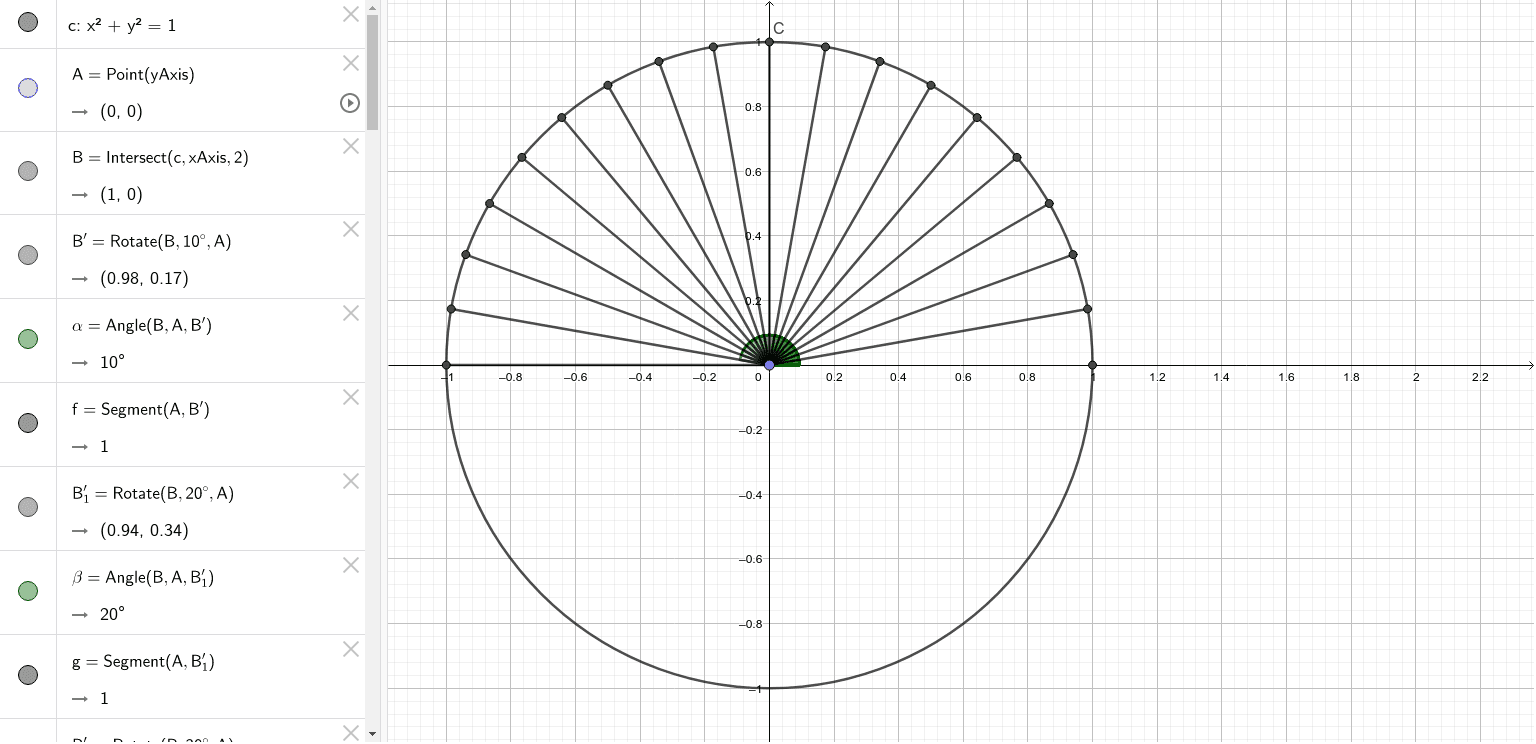Select the point at (-1, 0) on circle
This screenshot has height=744, width=1536.
coord(446,365)
